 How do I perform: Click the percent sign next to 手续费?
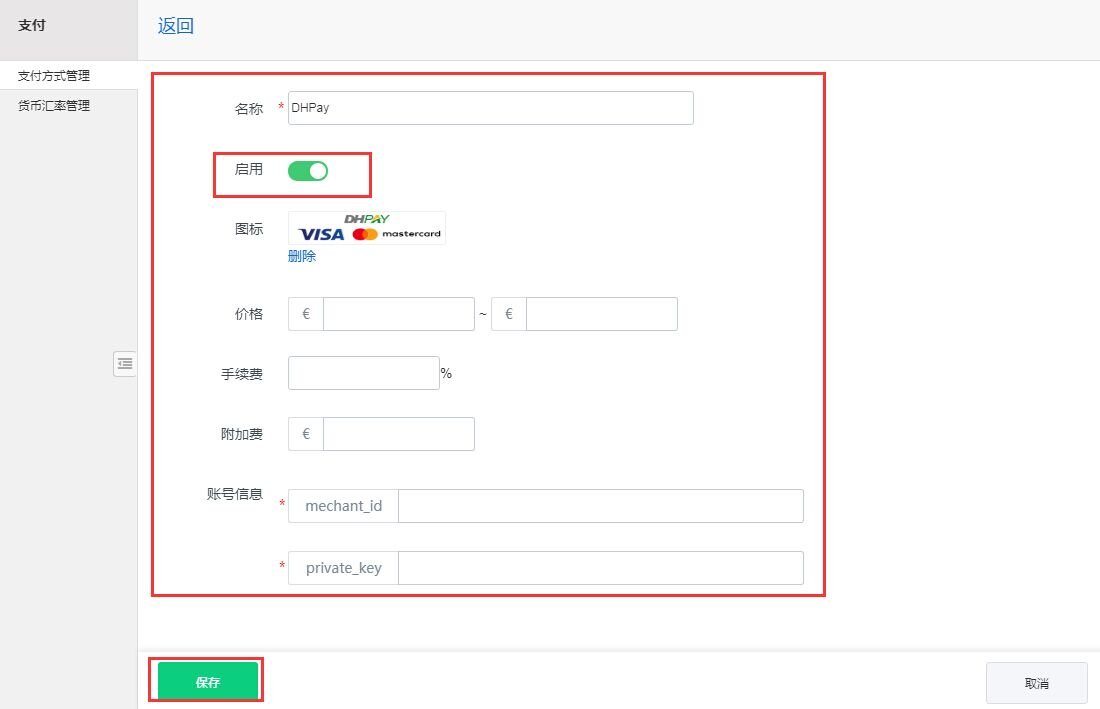click(x=446, y=373)
